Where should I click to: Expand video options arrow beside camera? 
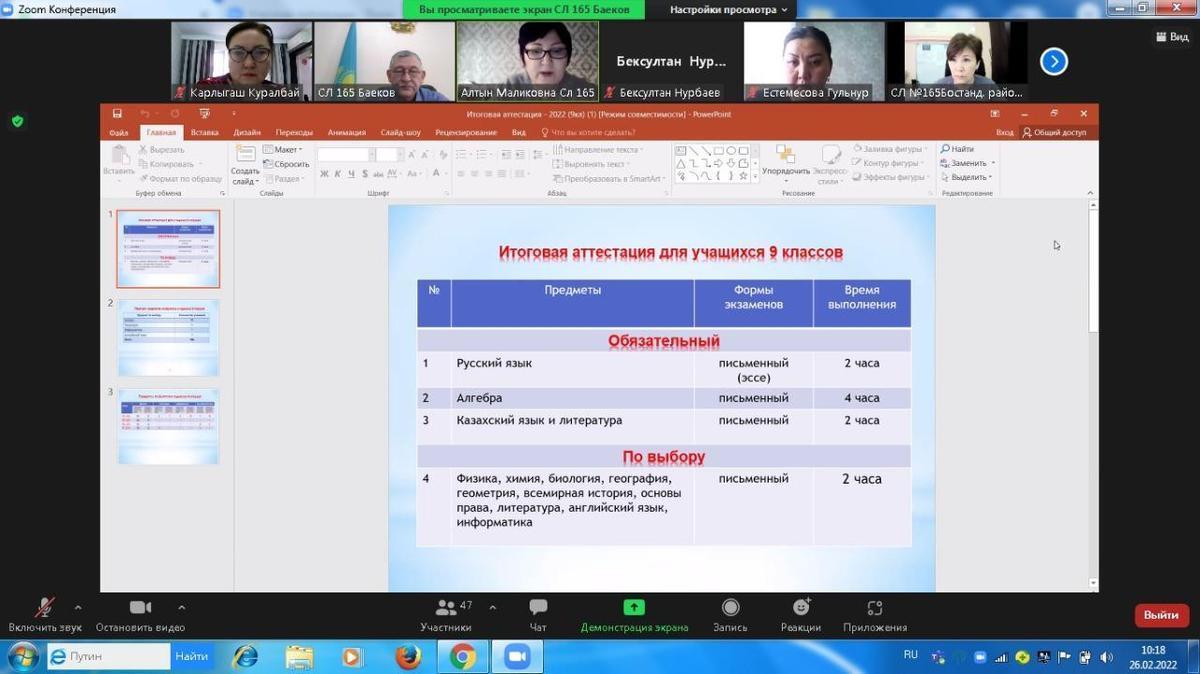click(181, 607)
